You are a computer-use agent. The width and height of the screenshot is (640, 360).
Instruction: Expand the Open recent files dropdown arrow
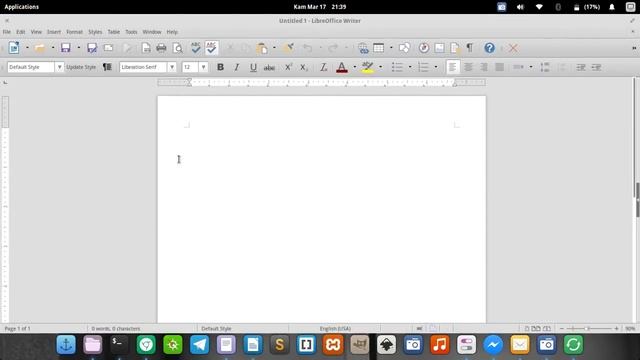(x=53, y=48)
